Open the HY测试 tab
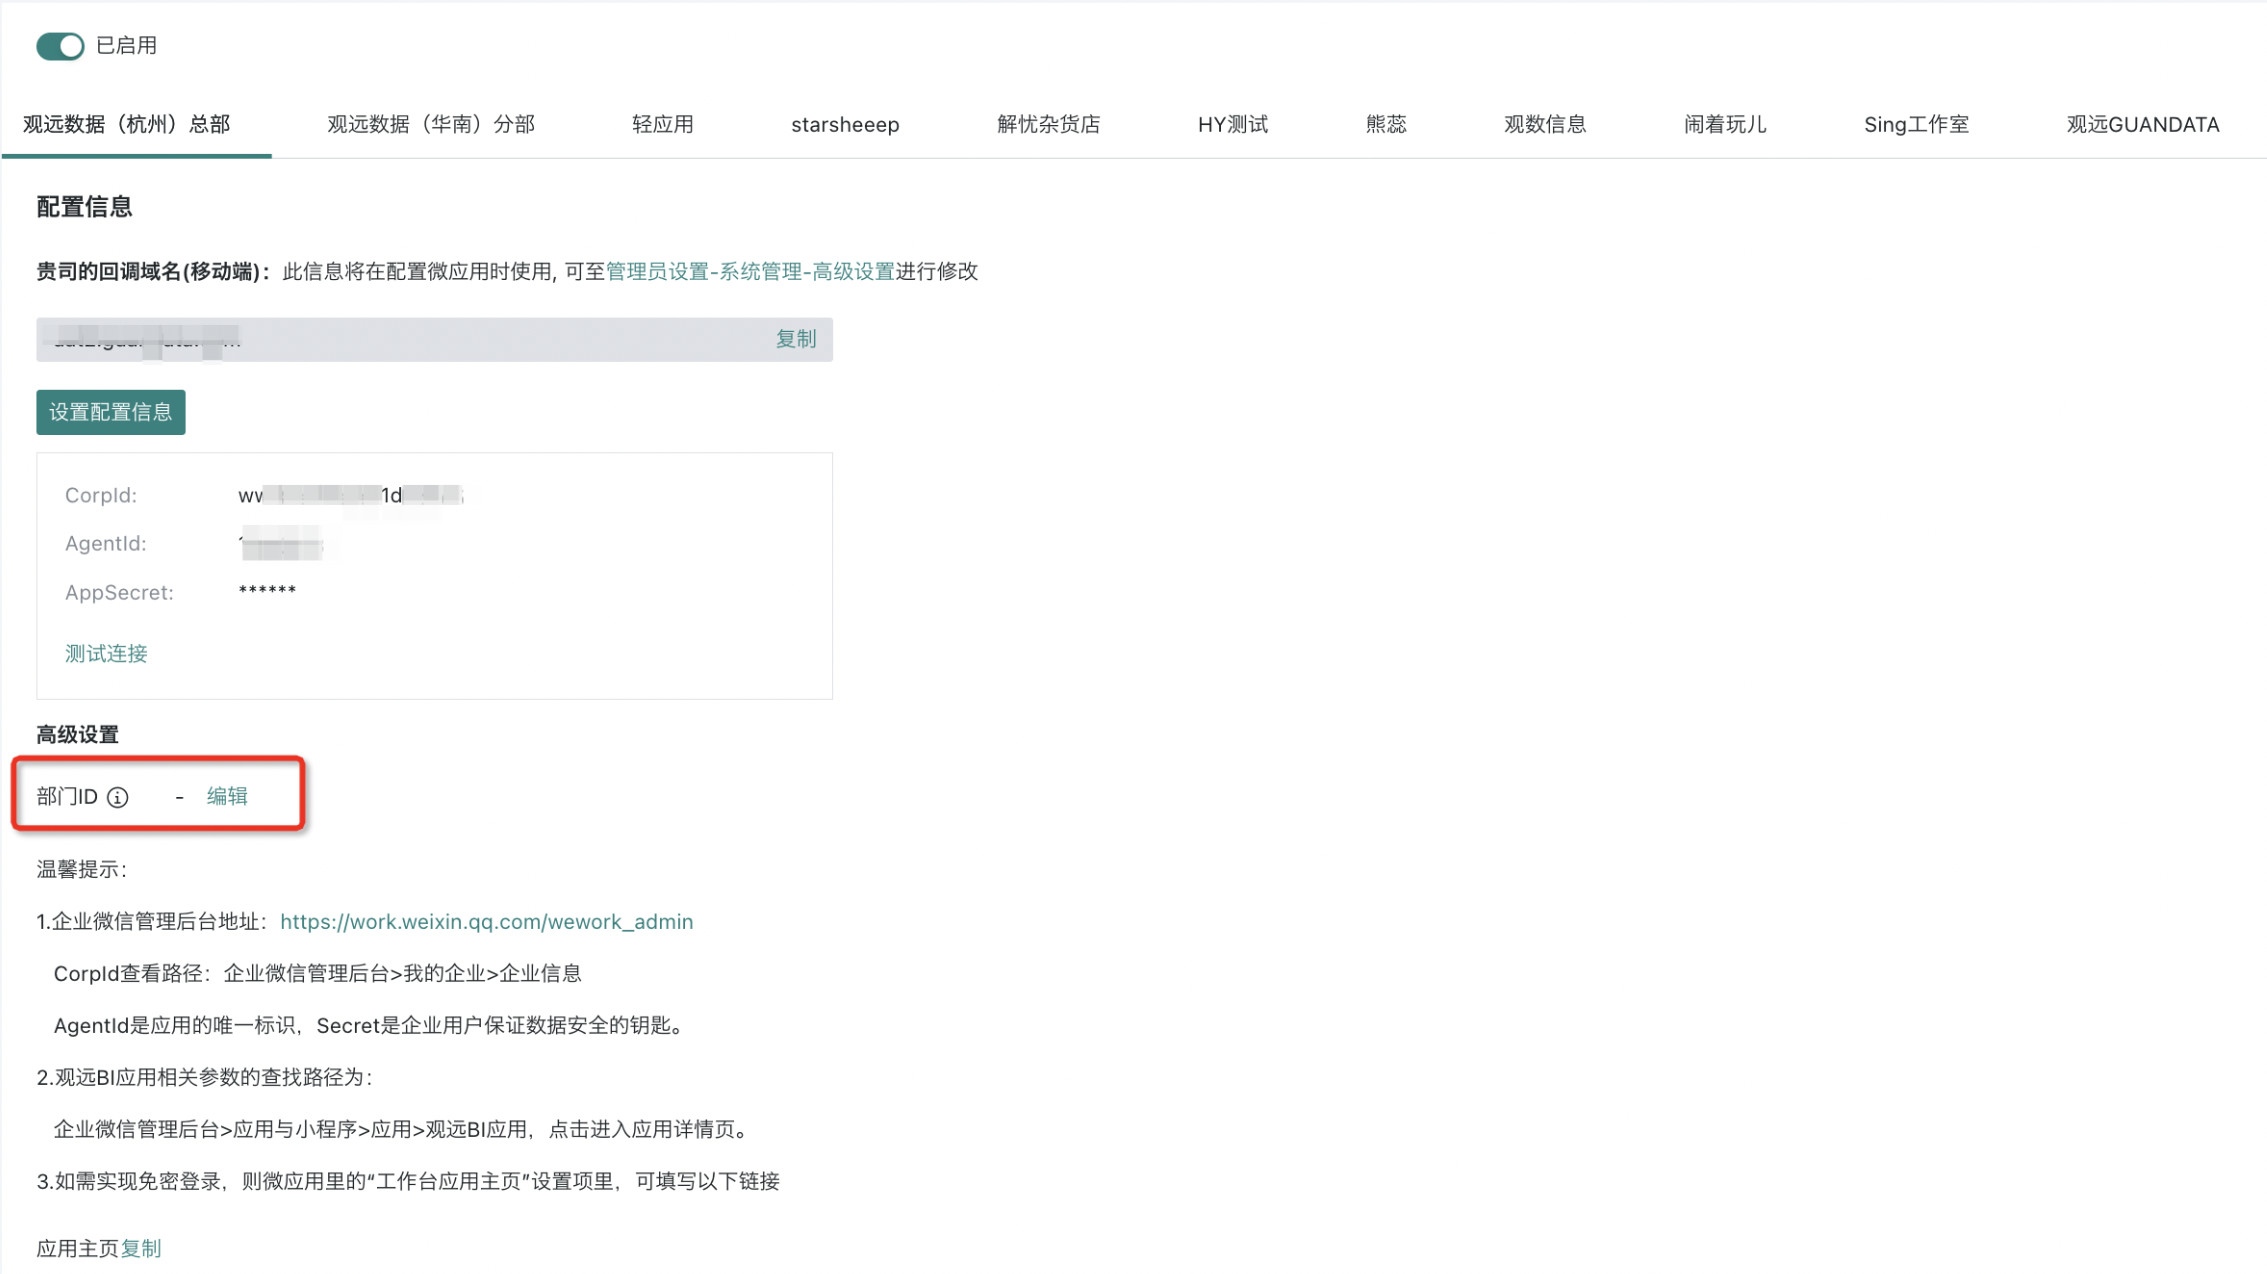2267x1274 pixels. pos(1232,124)
